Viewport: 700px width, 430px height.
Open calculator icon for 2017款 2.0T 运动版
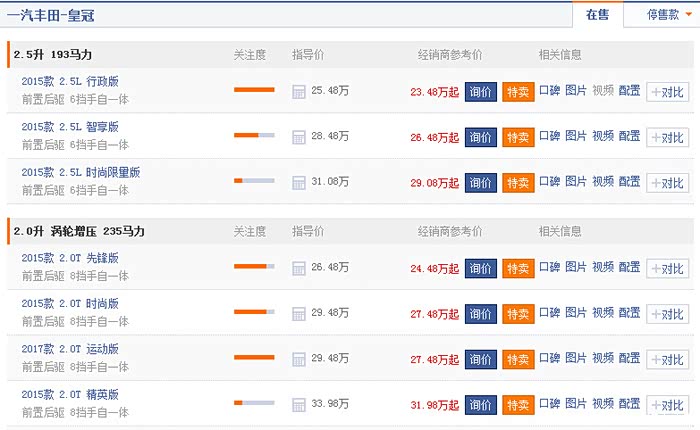tap(299, 359)
